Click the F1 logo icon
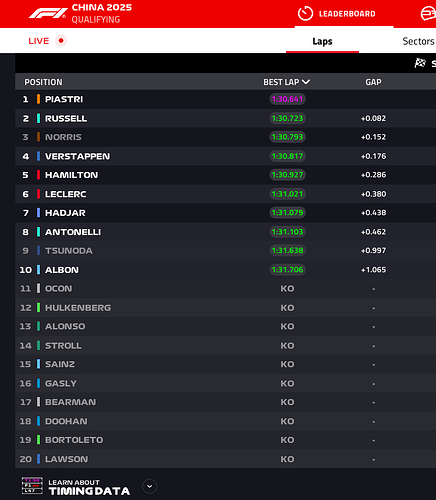436x500 pixels. click(x=48, y=13)
